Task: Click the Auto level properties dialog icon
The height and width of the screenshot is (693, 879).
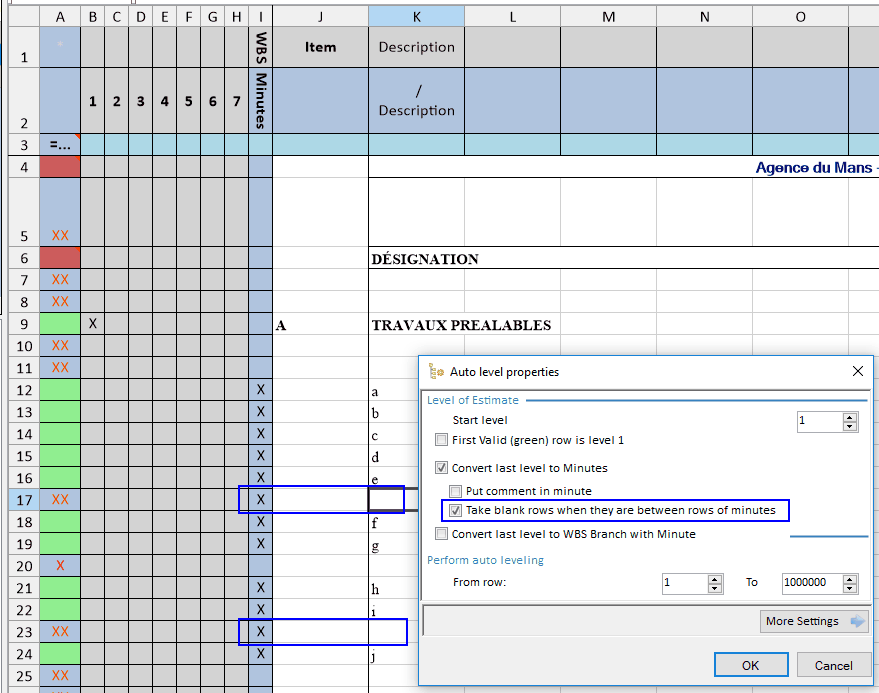Action: [435, 372]
